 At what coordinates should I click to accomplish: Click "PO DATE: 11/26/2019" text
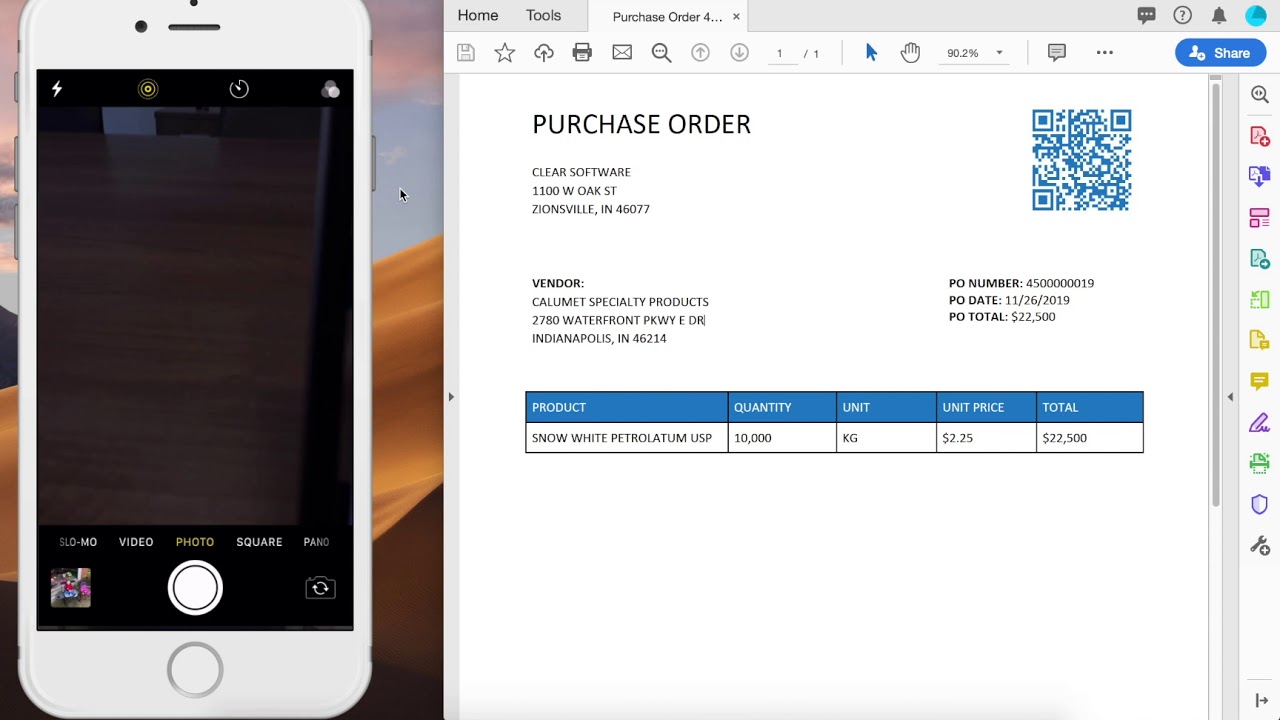tap(1009, 300)
